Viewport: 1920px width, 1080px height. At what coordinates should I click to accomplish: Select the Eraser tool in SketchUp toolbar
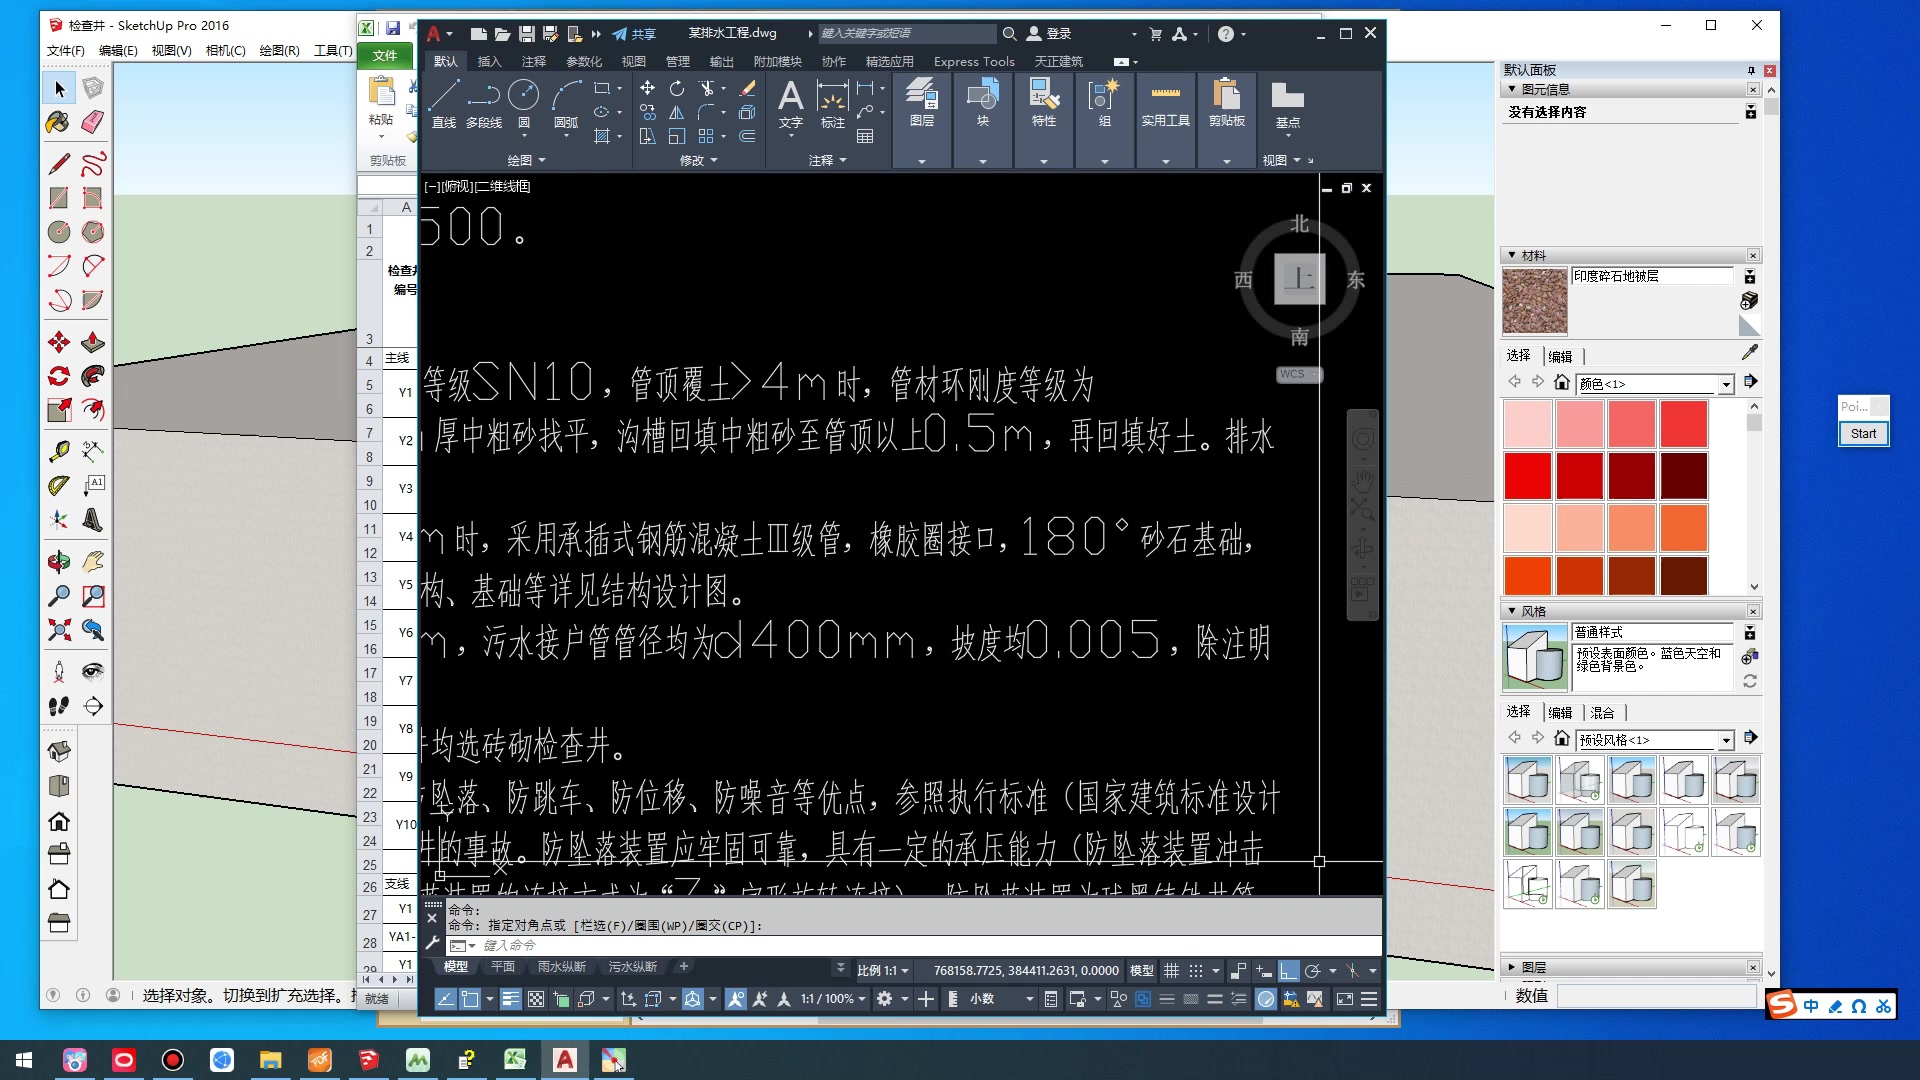tap(92, 122)
